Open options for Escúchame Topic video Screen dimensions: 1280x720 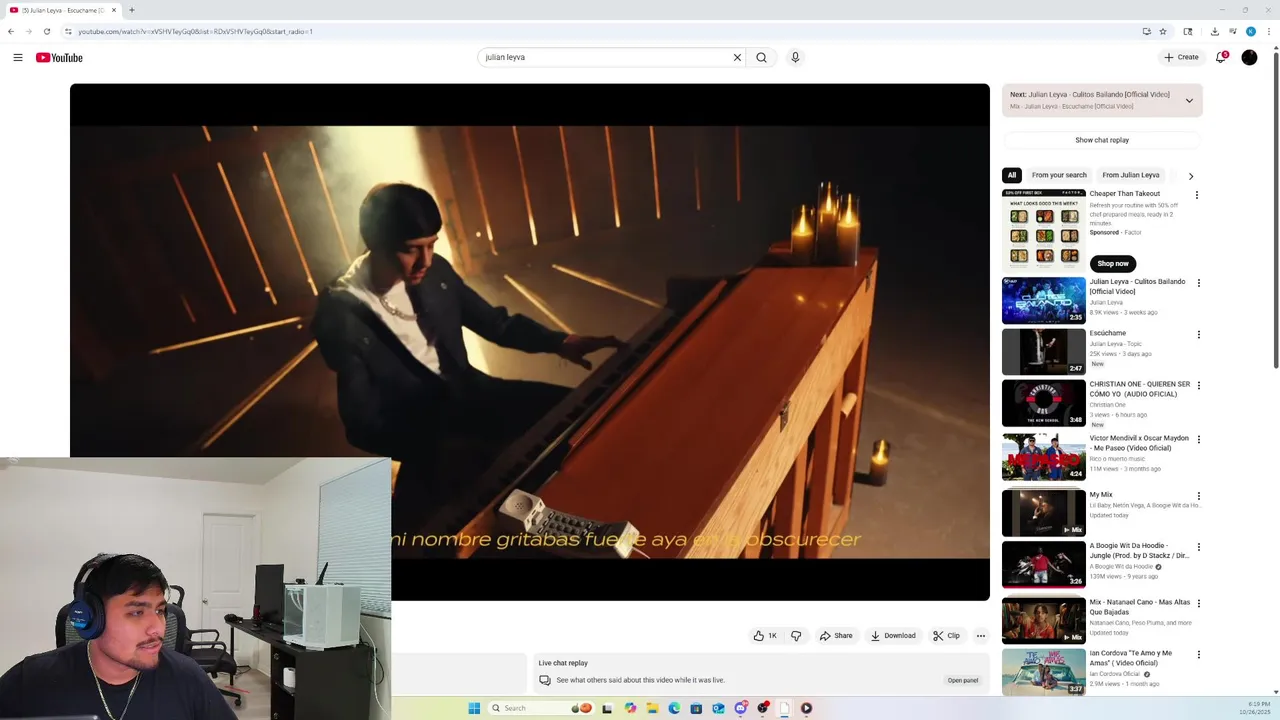(x=1198, y=335)
